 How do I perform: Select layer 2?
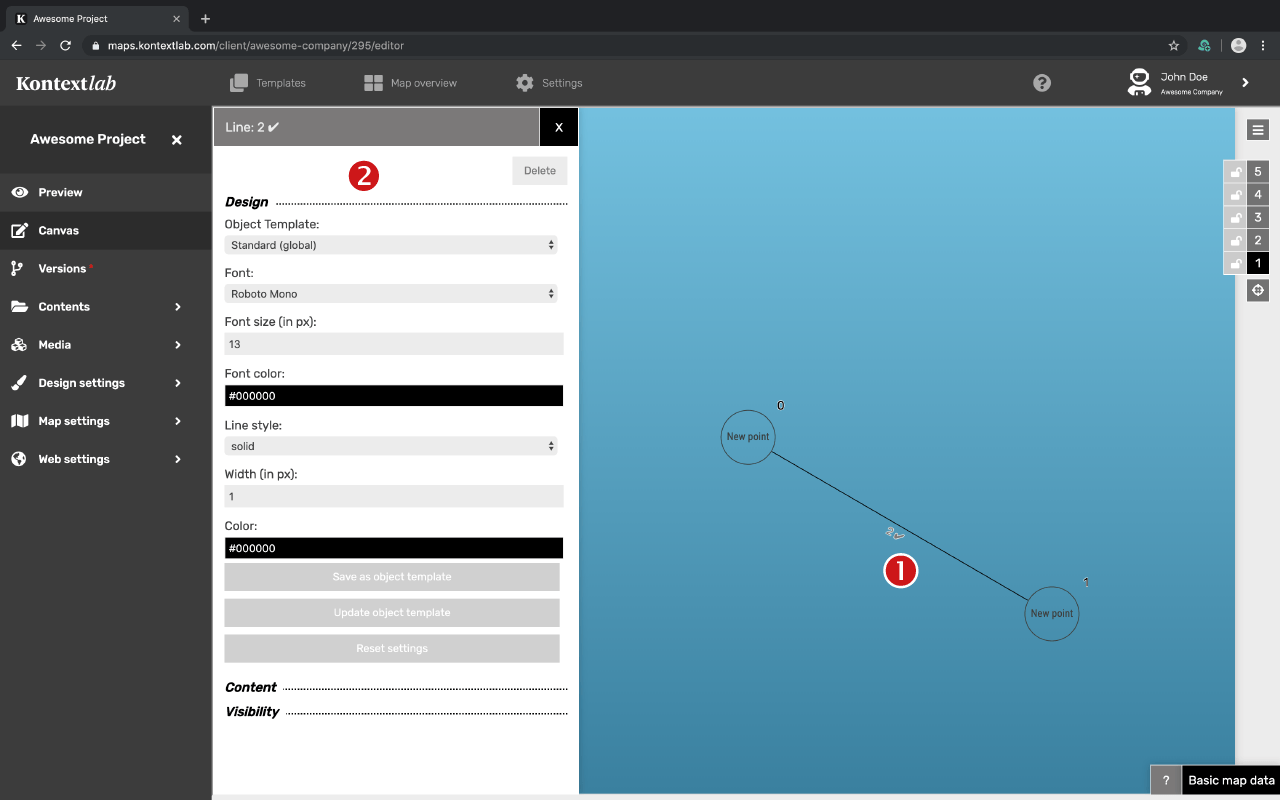coord(1258,241)
